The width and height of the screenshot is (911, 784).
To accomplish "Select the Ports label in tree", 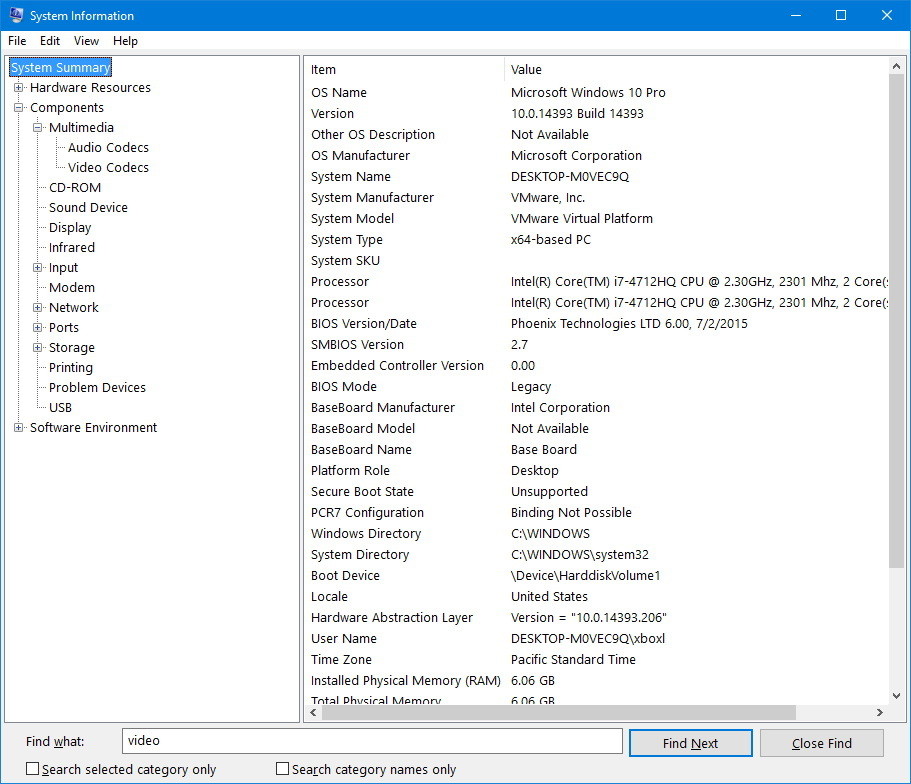I will click(64, 327).
